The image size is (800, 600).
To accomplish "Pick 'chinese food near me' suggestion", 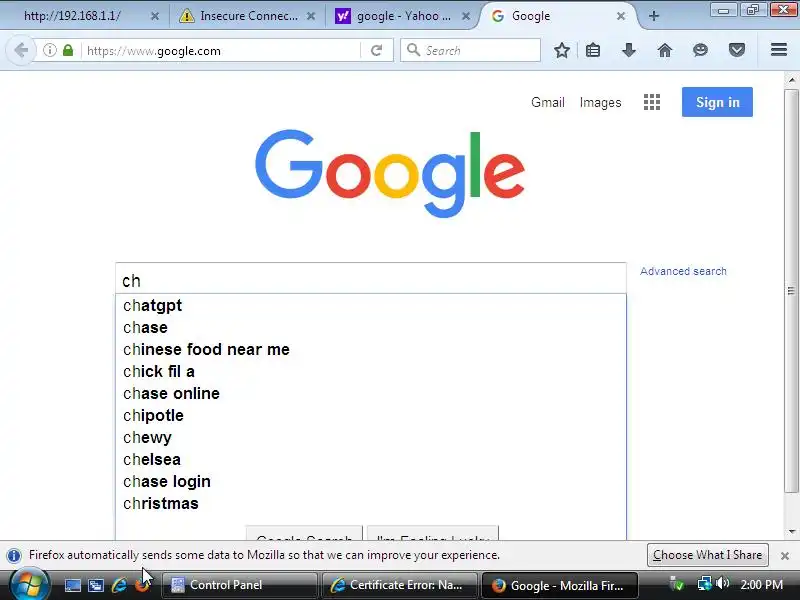I will point(371,349).
